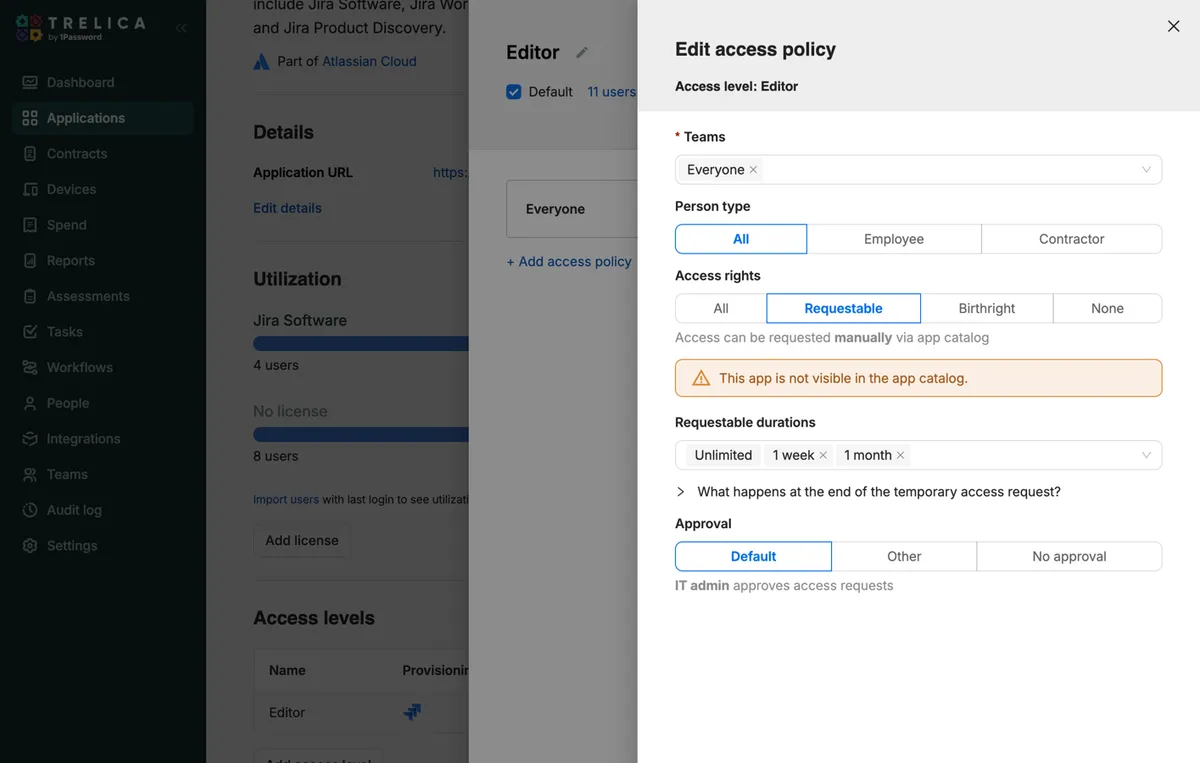1200x763 pixels.
Task: Click the Audit log clock icon in the sidebar
Action: (x=30, y=510)
